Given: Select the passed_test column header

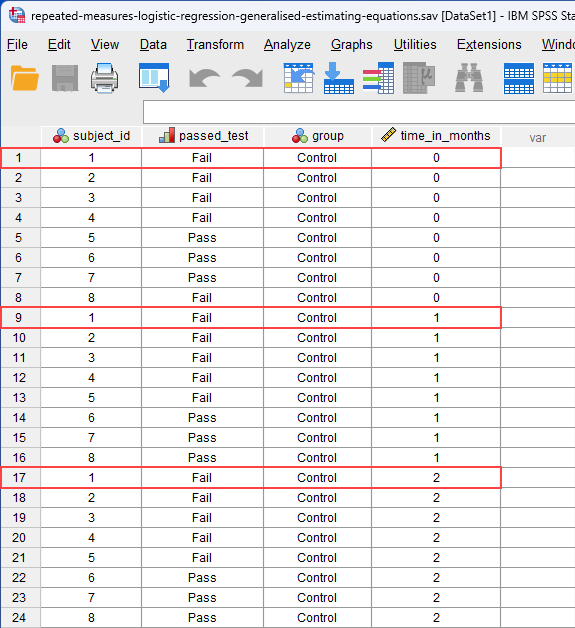Looking at the screenshot, I should (x=203, y=136).
